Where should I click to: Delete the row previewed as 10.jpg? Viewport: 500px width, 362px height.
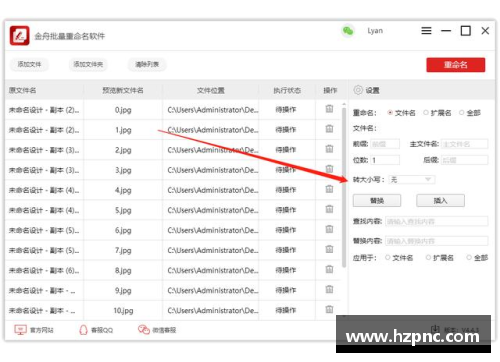click(x=329, y=310)
